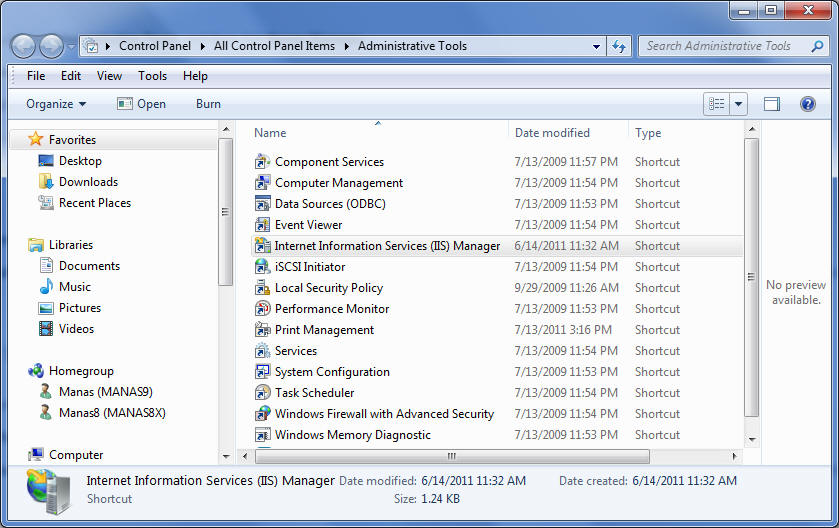Open the File menu
Screen dimensions: 839x528
[x=36, y=76]
